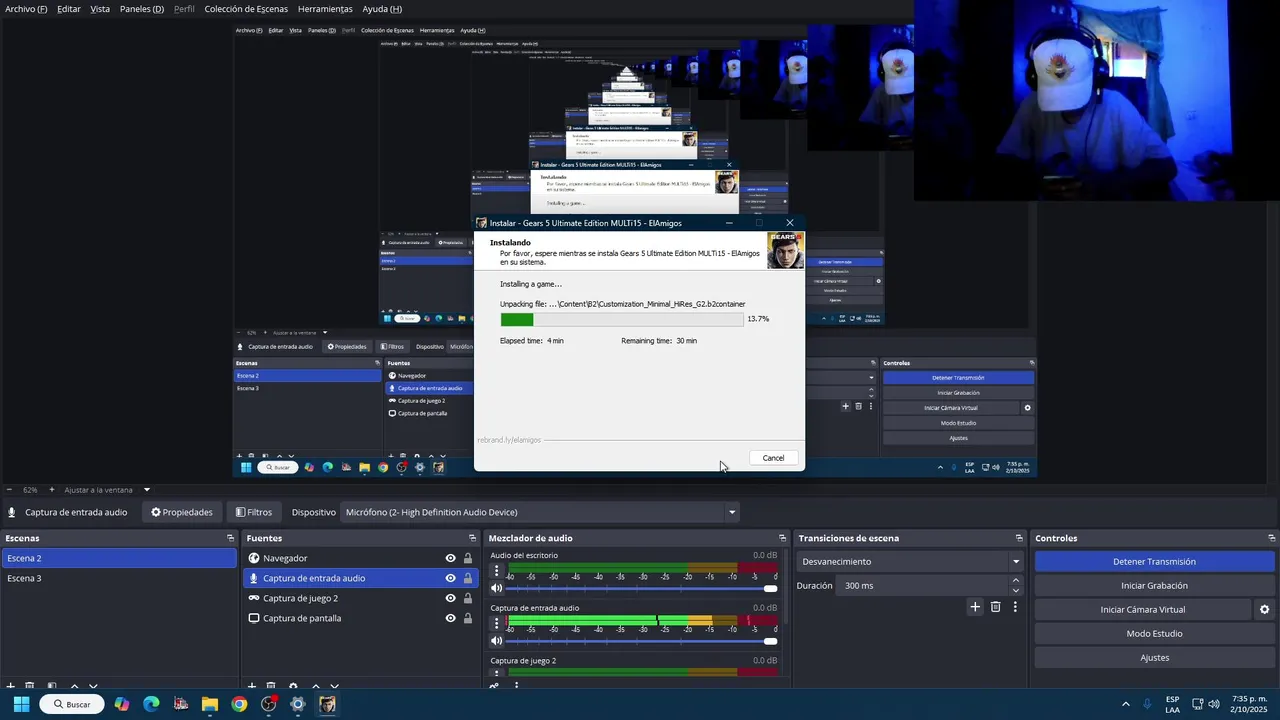Click the Duración 300 ms field

coord(922,585)
